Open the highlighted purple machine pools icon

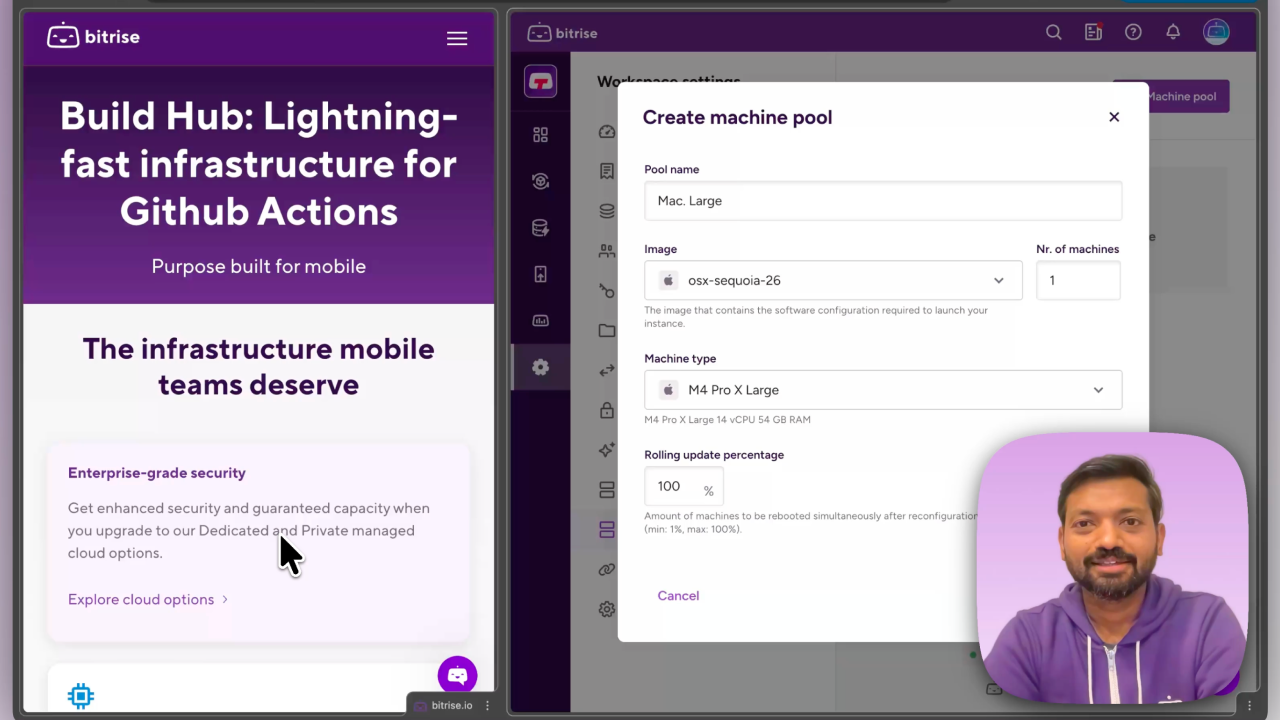tap(607, 529)
